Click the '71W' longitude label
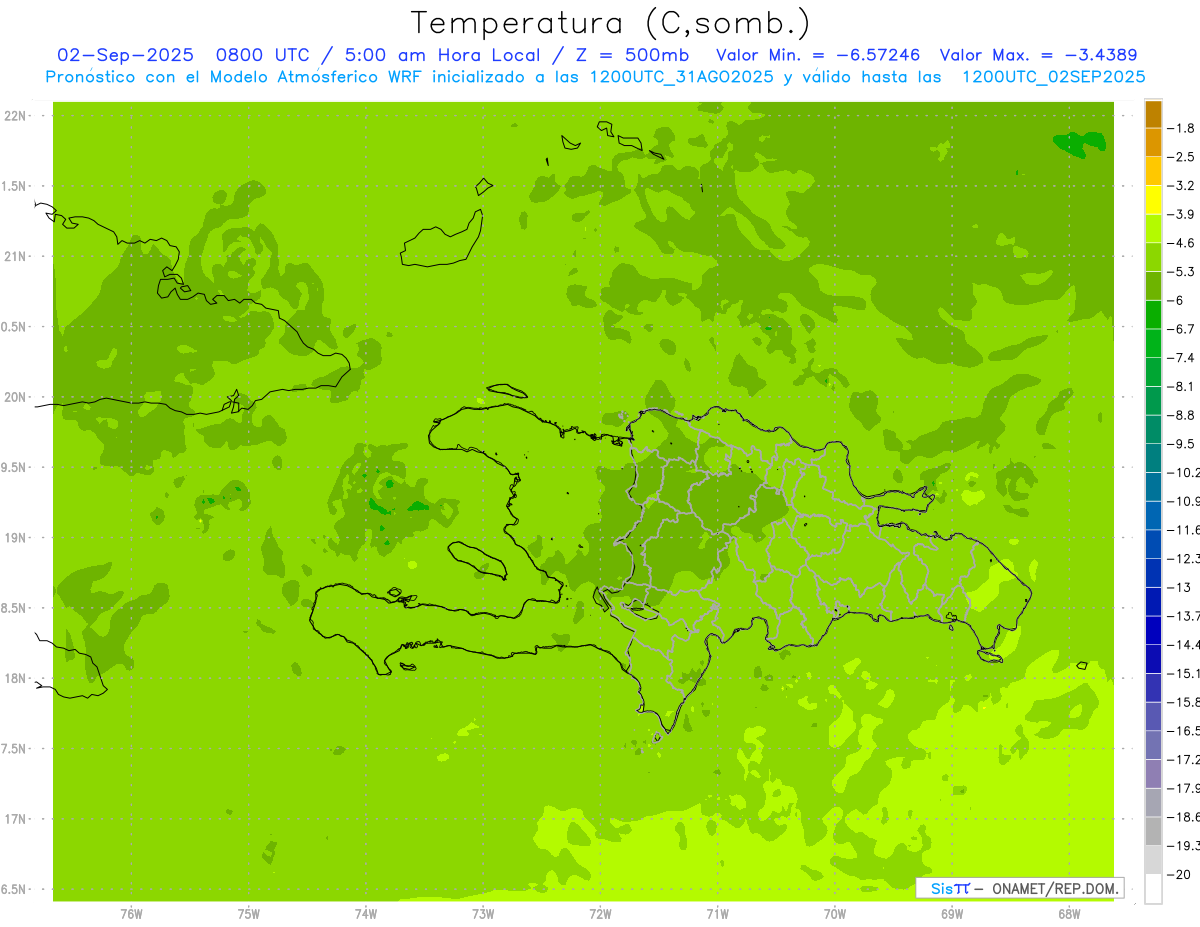 click(718, 914)
